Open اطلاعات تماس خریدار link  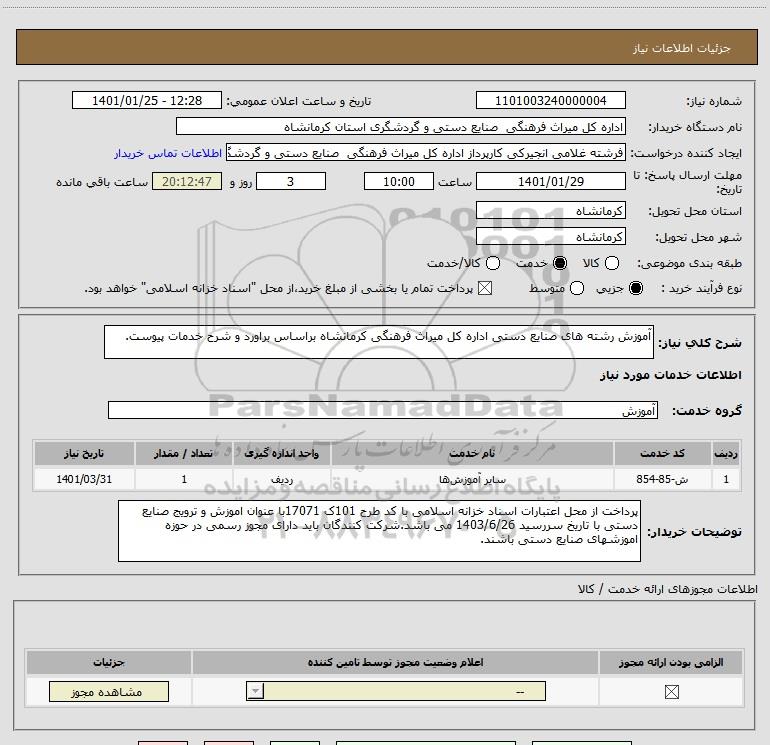[168, 153]
